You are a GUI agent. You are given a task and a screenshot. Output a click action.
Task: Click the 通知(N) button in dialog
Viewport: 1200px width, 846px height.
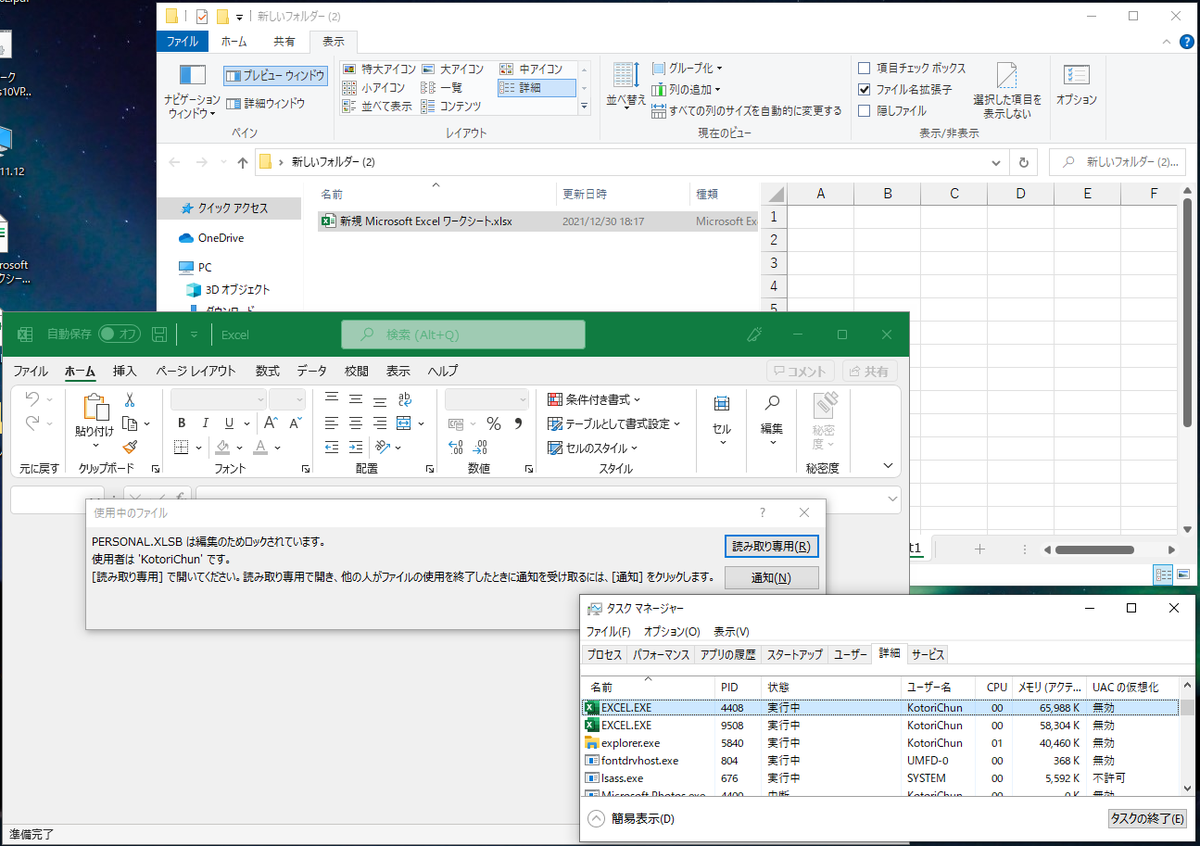[771, 578]
